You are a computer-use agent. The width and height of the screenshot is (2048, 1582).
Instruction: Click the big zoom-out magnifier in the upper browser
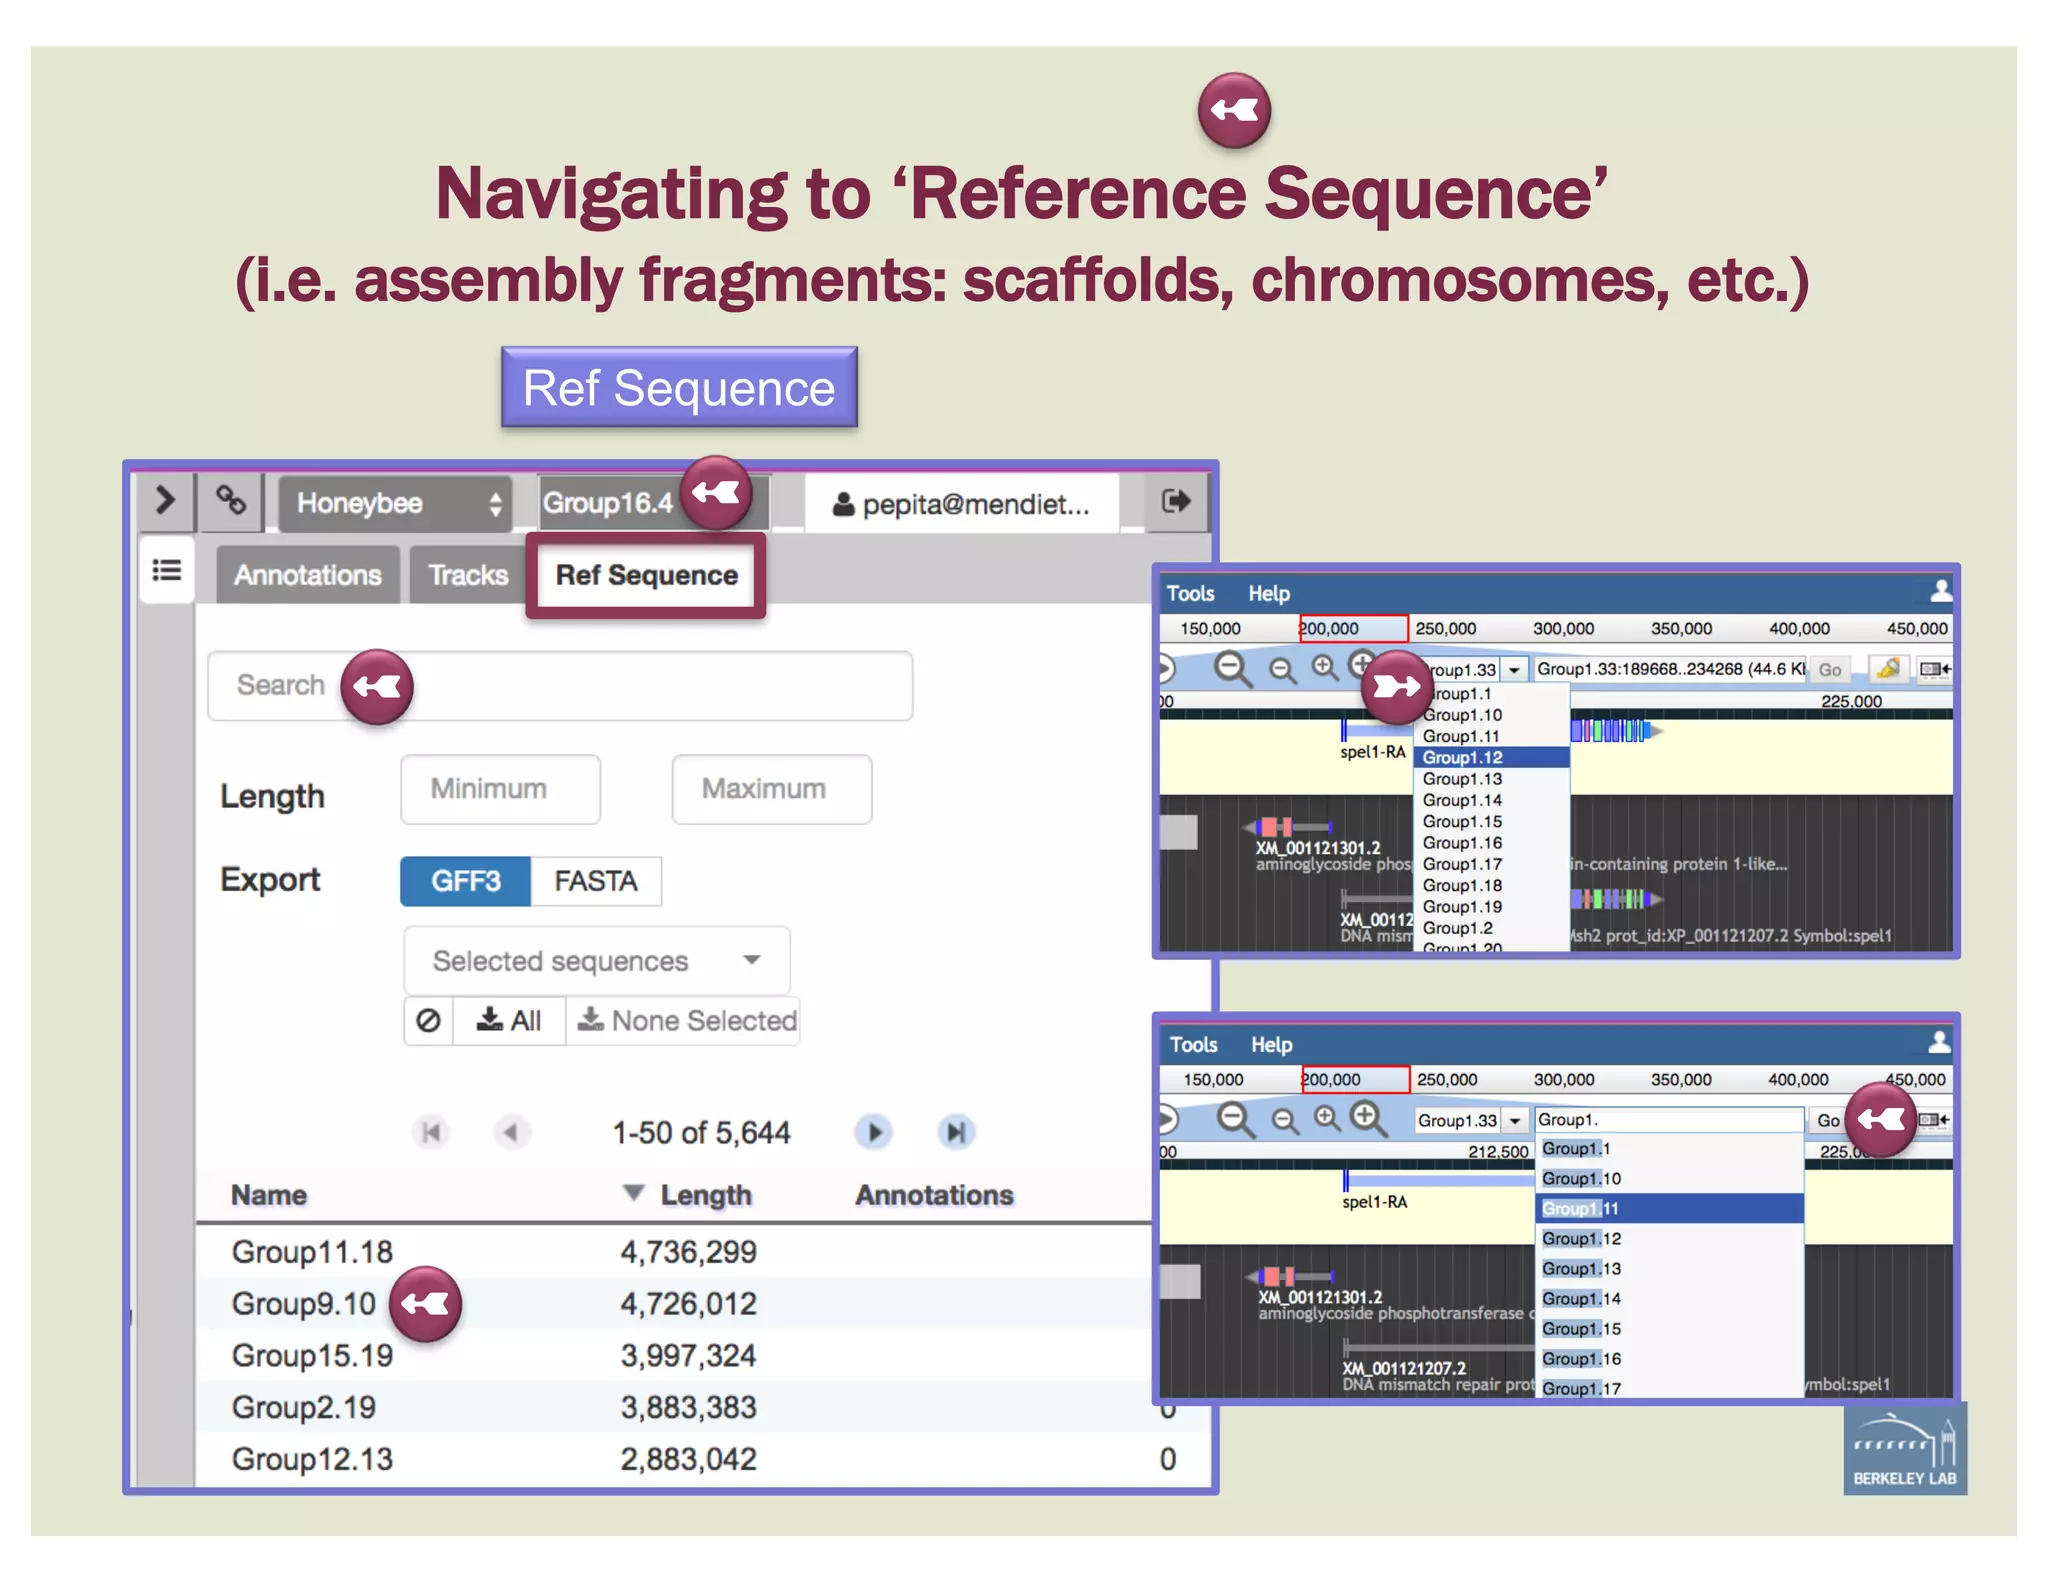[1232, 668]
